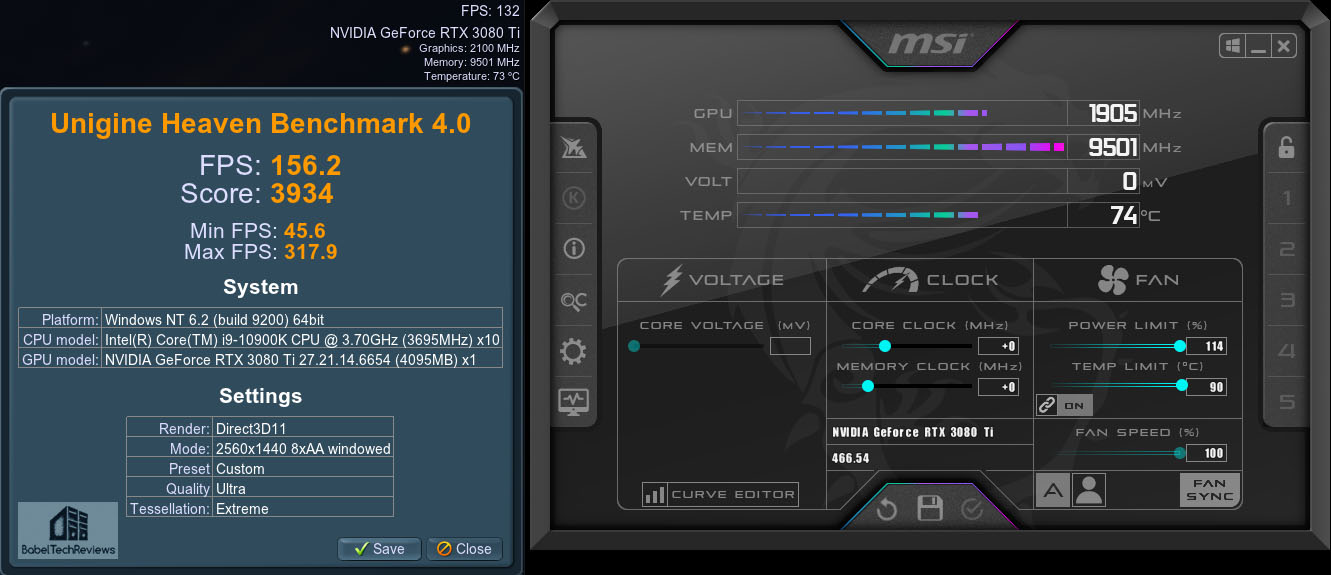Image resolution: width=1331 pixels, height=575 pixels.
Task: Edit the Core Voltage value box
Action: pyautogui.click(x=790, y=346)
